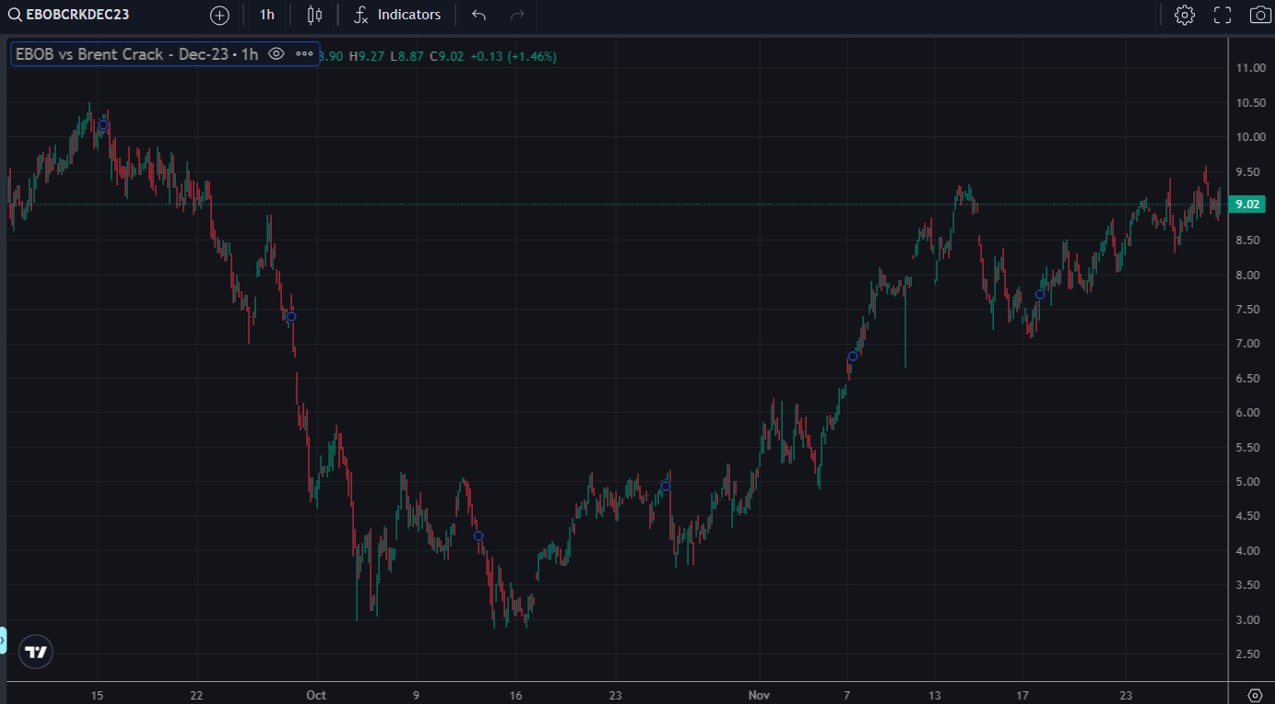
Task: Open the 1h timeframe interval dropdown
Action: 266,15
